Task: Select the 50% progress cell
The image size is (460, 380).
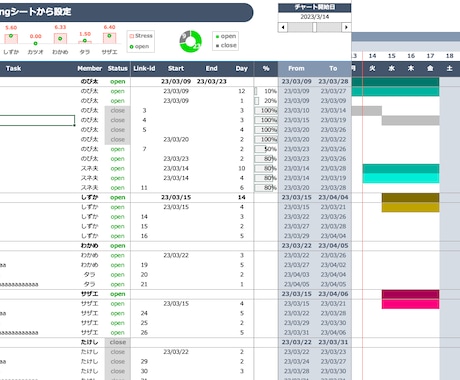Action: coord(266,149)
